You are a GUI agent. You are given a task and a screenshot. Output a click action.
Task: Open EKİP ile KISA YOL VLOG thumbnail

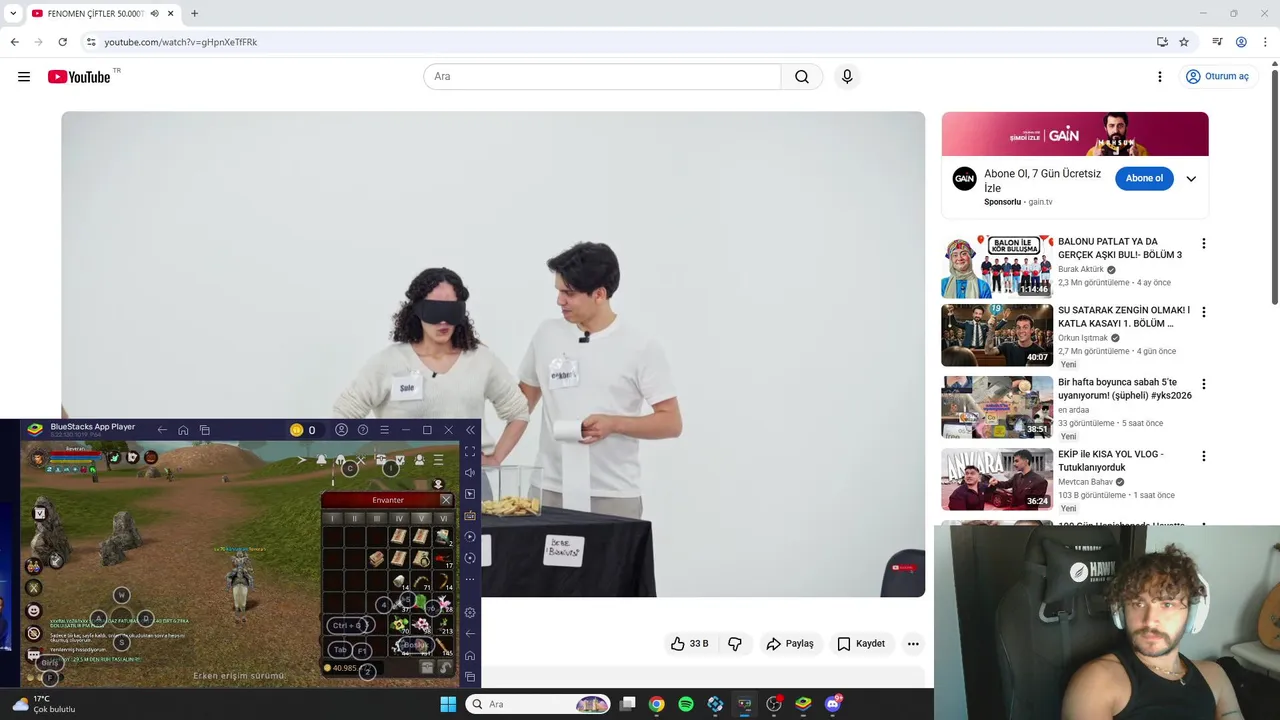pyautogui.click(x=997, y=479)
